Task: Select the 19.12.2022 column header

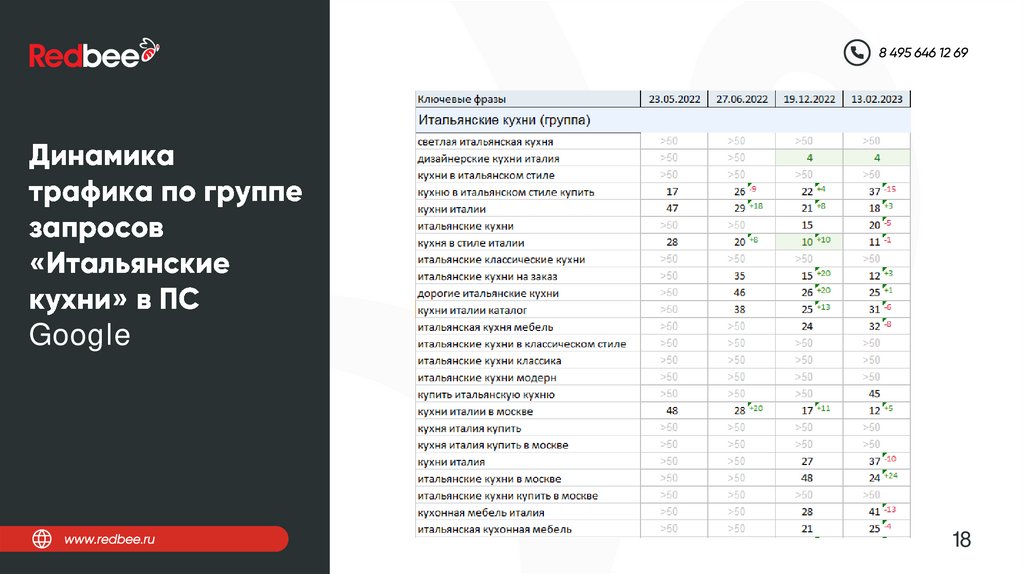Action: pyautogui.click(x=809, y=99)
